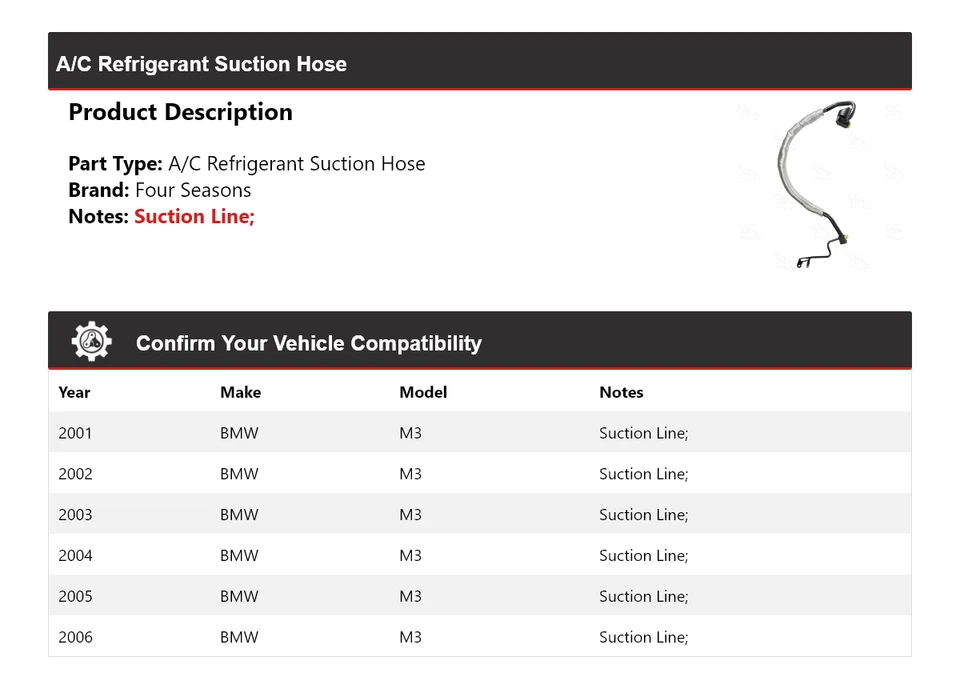The image size is (960, 689).
Task: Select the 2002 year cell
Action: 75,474
